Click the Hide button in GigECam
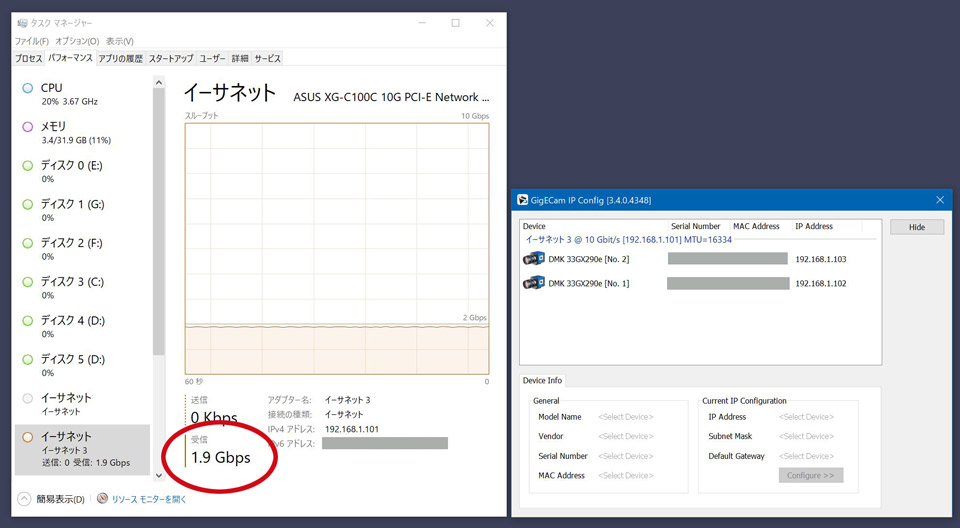960x528 pixels. pyautogui.click(x=917, y=227)
